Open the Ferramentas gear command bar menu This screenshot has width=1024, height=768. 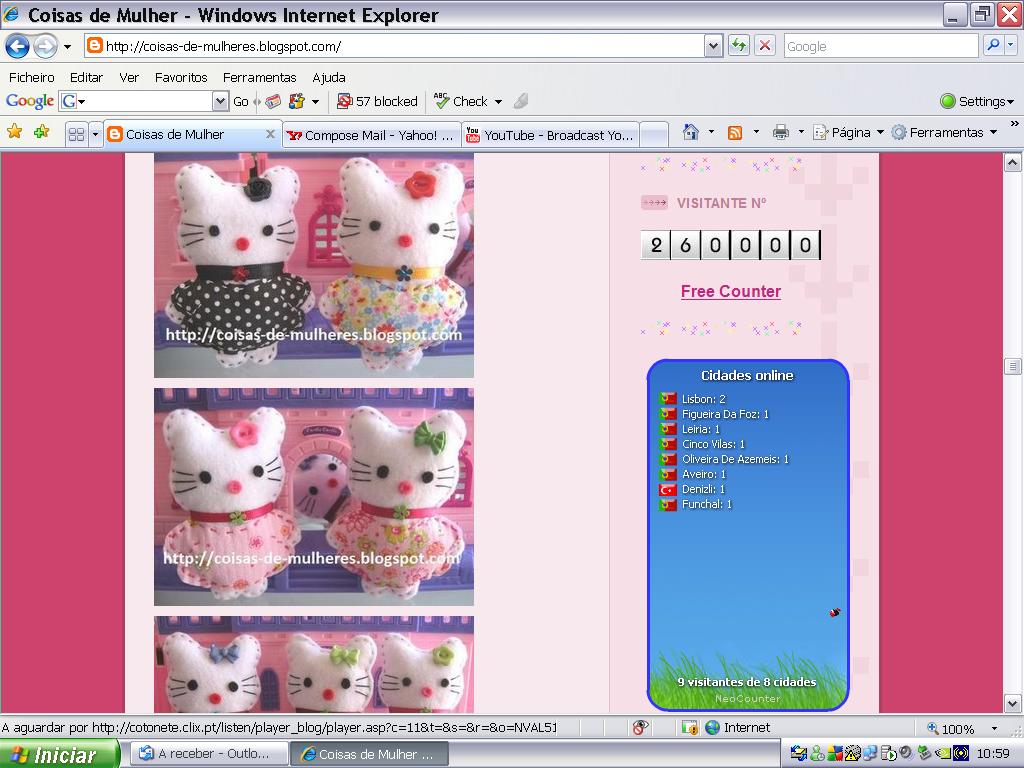coord(944,133)
